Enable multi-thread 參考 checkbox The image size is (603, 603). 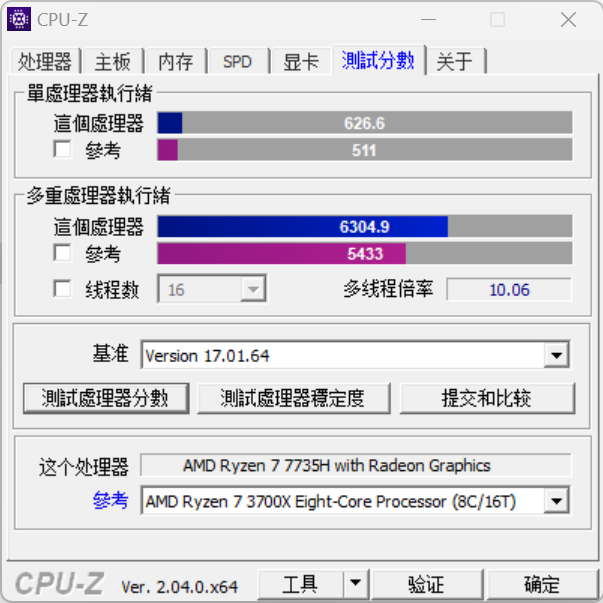pos(62,253)
